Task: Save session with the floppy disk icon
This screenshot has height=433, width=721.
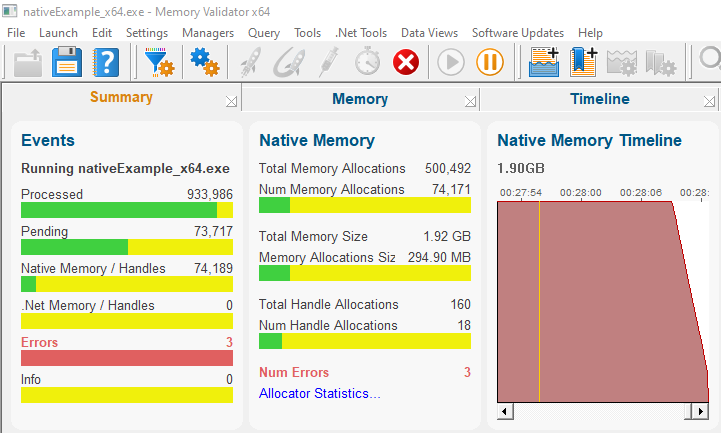Action: coord(67,62)
